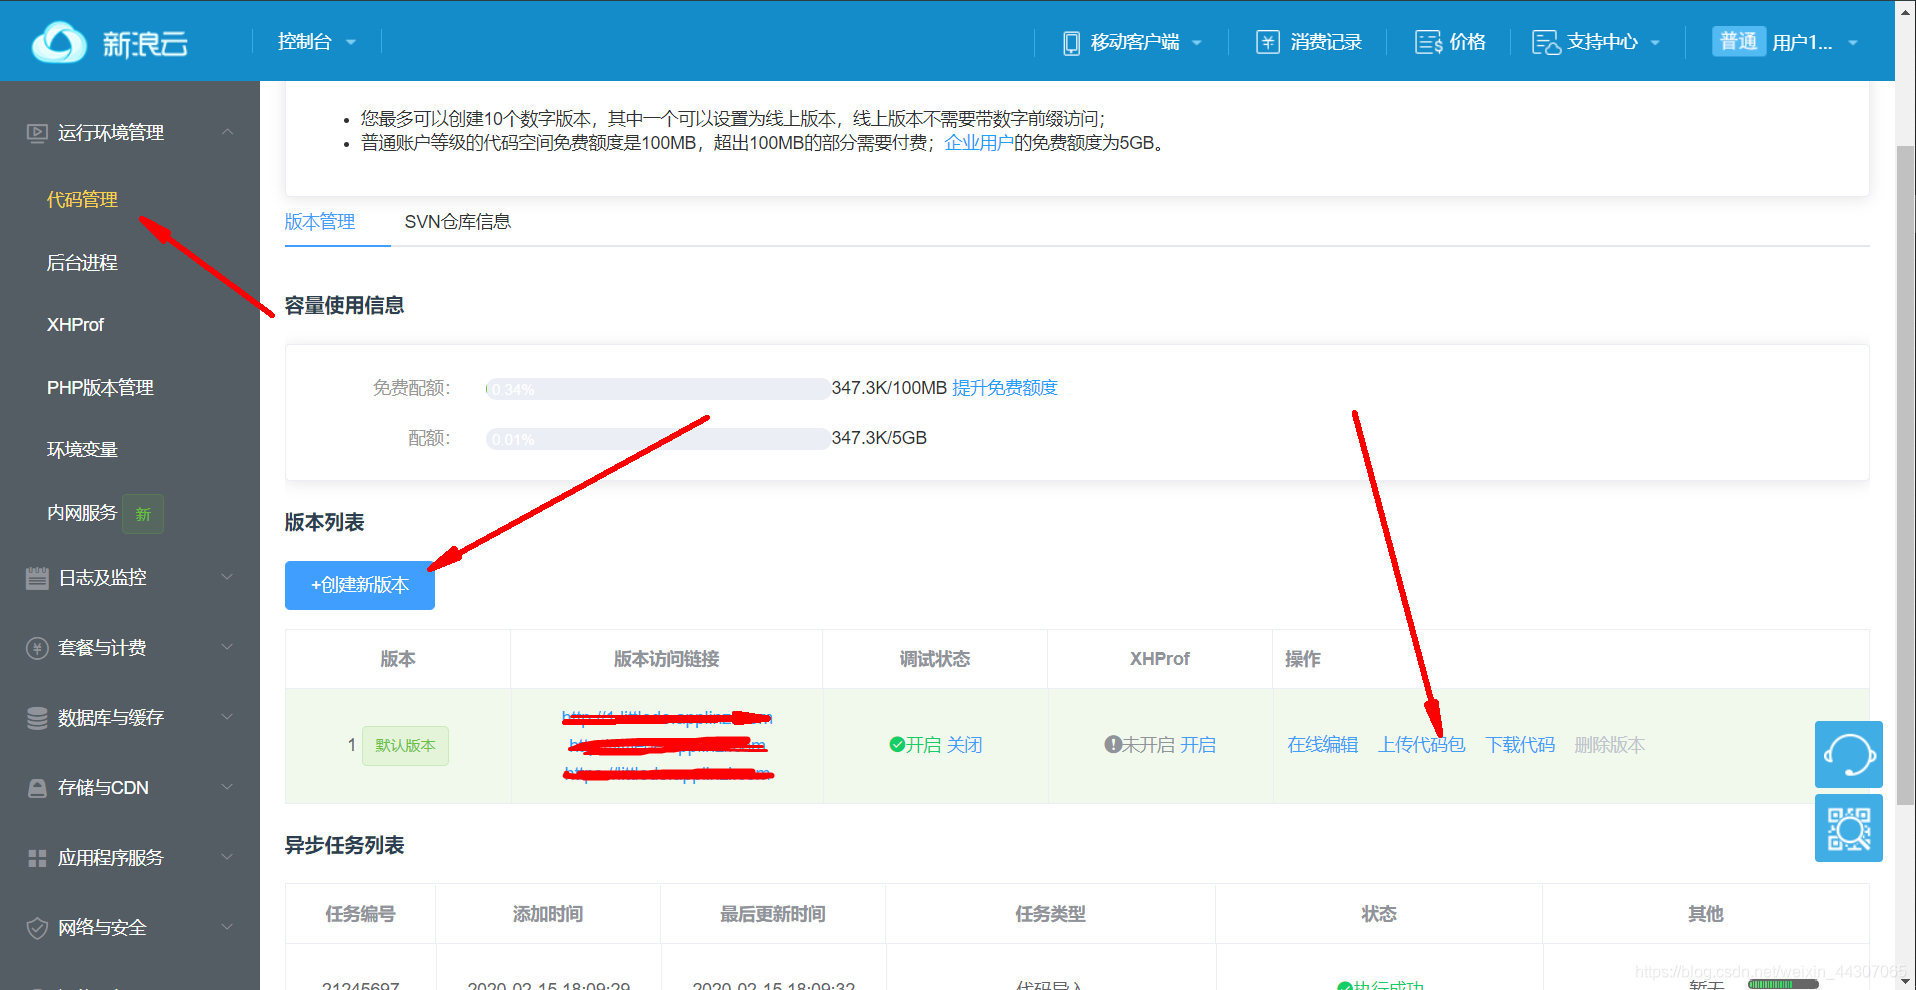1916x990 pixels.
Task: Collapse the 运行环境管理 section chevron
Action: [x=227, y=132]
